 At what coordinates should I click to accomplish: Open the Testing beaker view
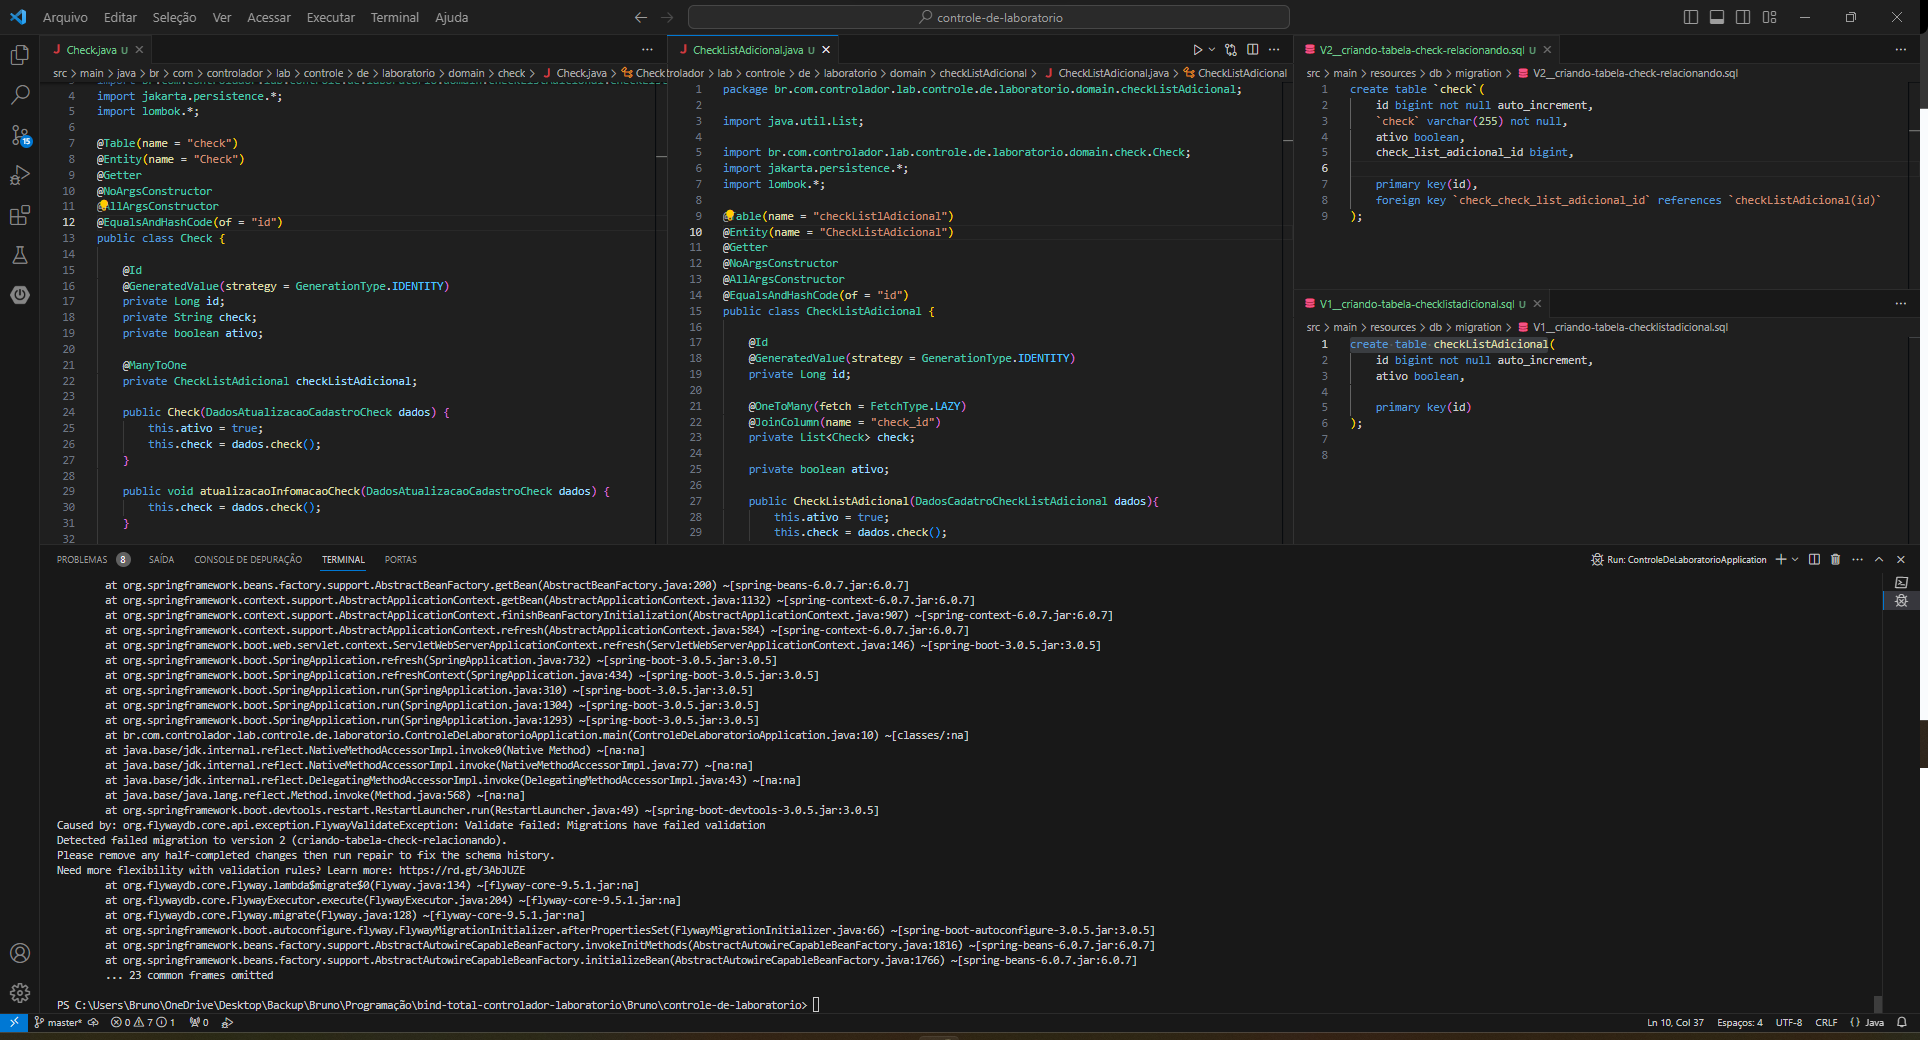[x=19, y=255]
